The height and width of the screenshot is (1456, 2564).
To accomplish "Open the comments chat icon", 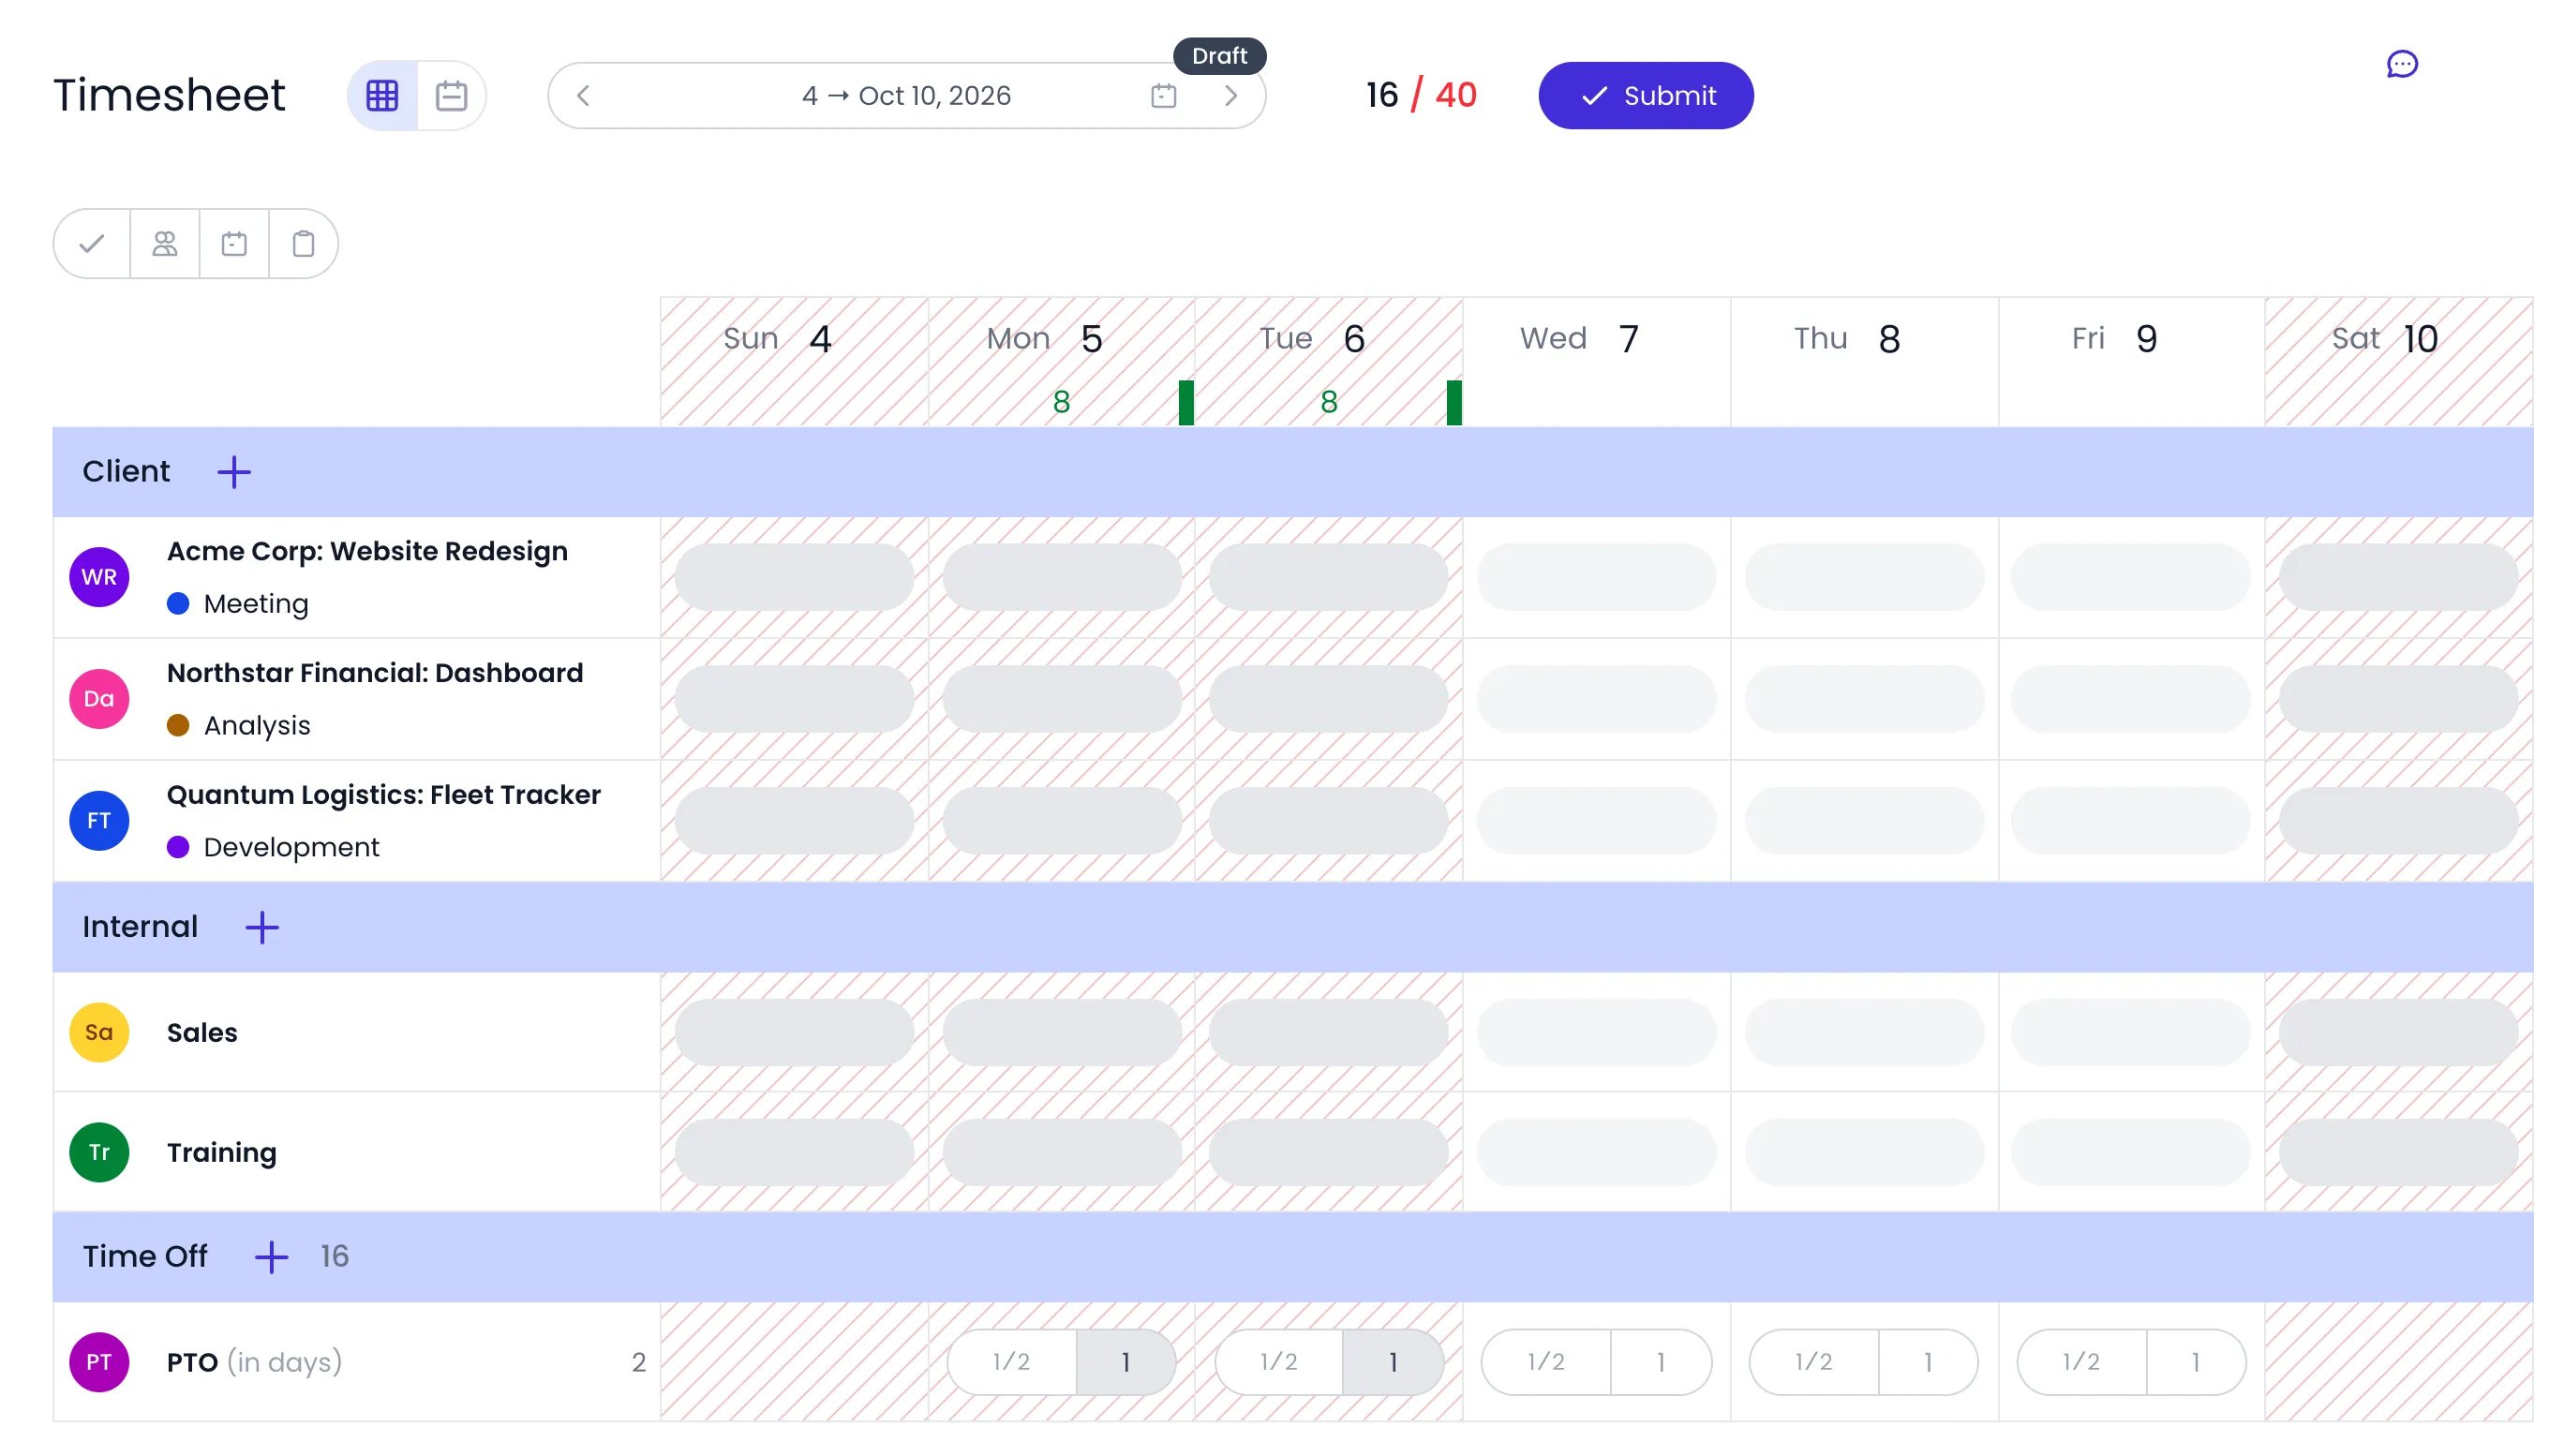I will tap(2402, 64).
